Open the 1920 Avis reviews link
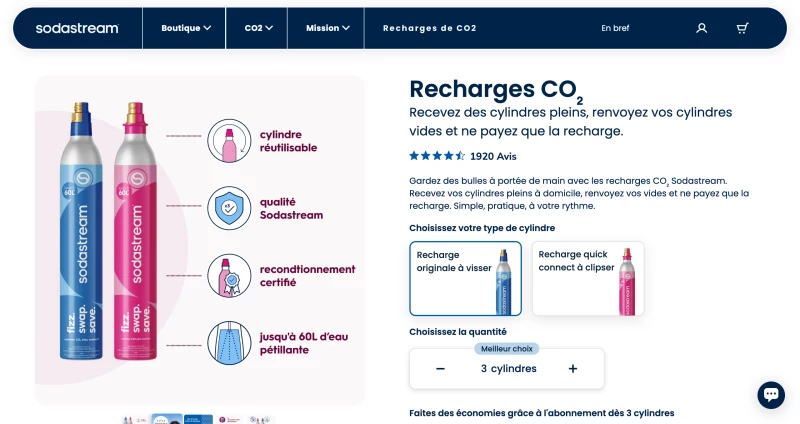 493,156
